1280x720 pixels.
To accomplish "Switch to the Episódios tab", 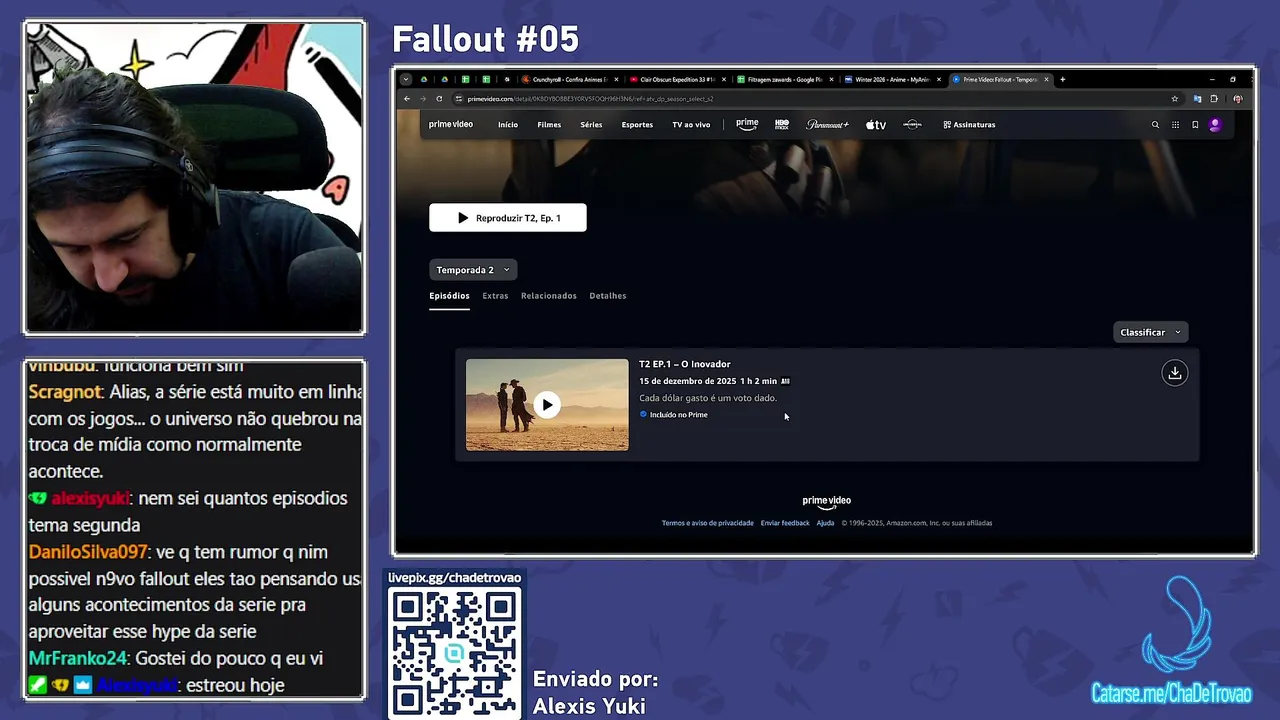I will click(449, 296).
